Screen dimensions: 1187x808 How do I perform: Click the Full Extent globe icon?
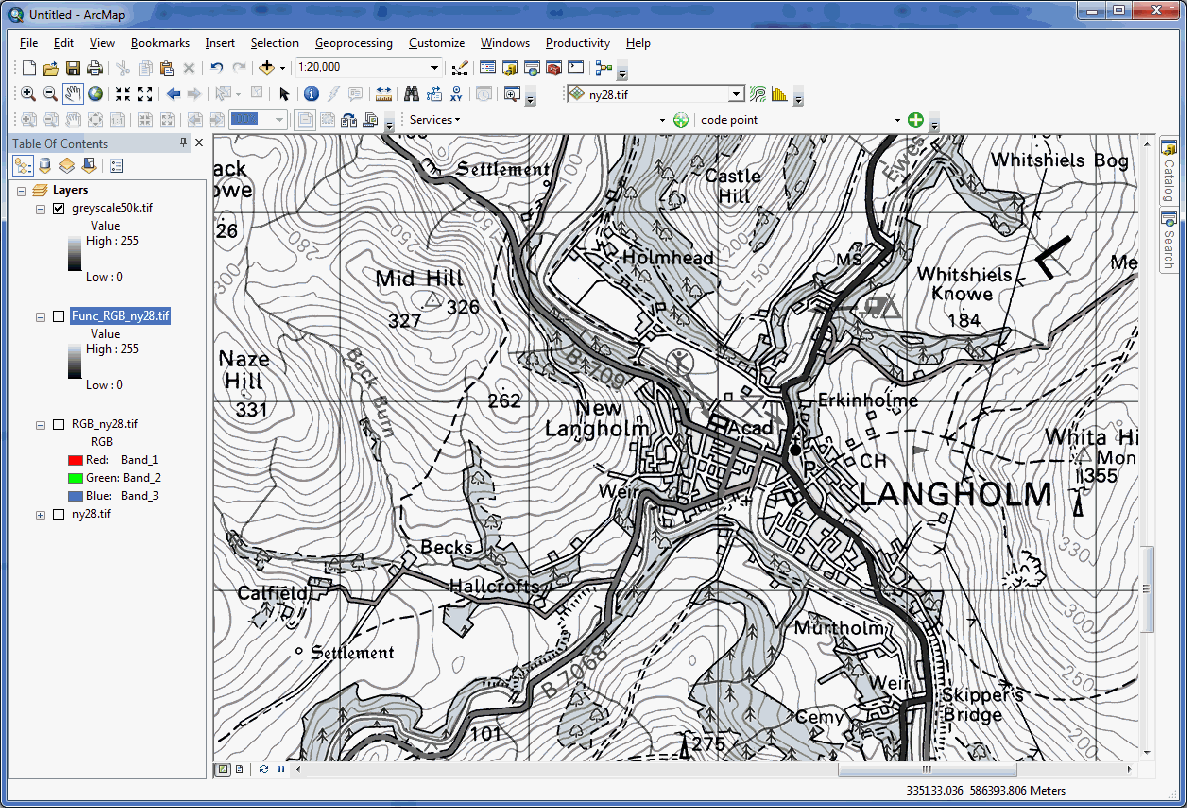tap(96, 94)
